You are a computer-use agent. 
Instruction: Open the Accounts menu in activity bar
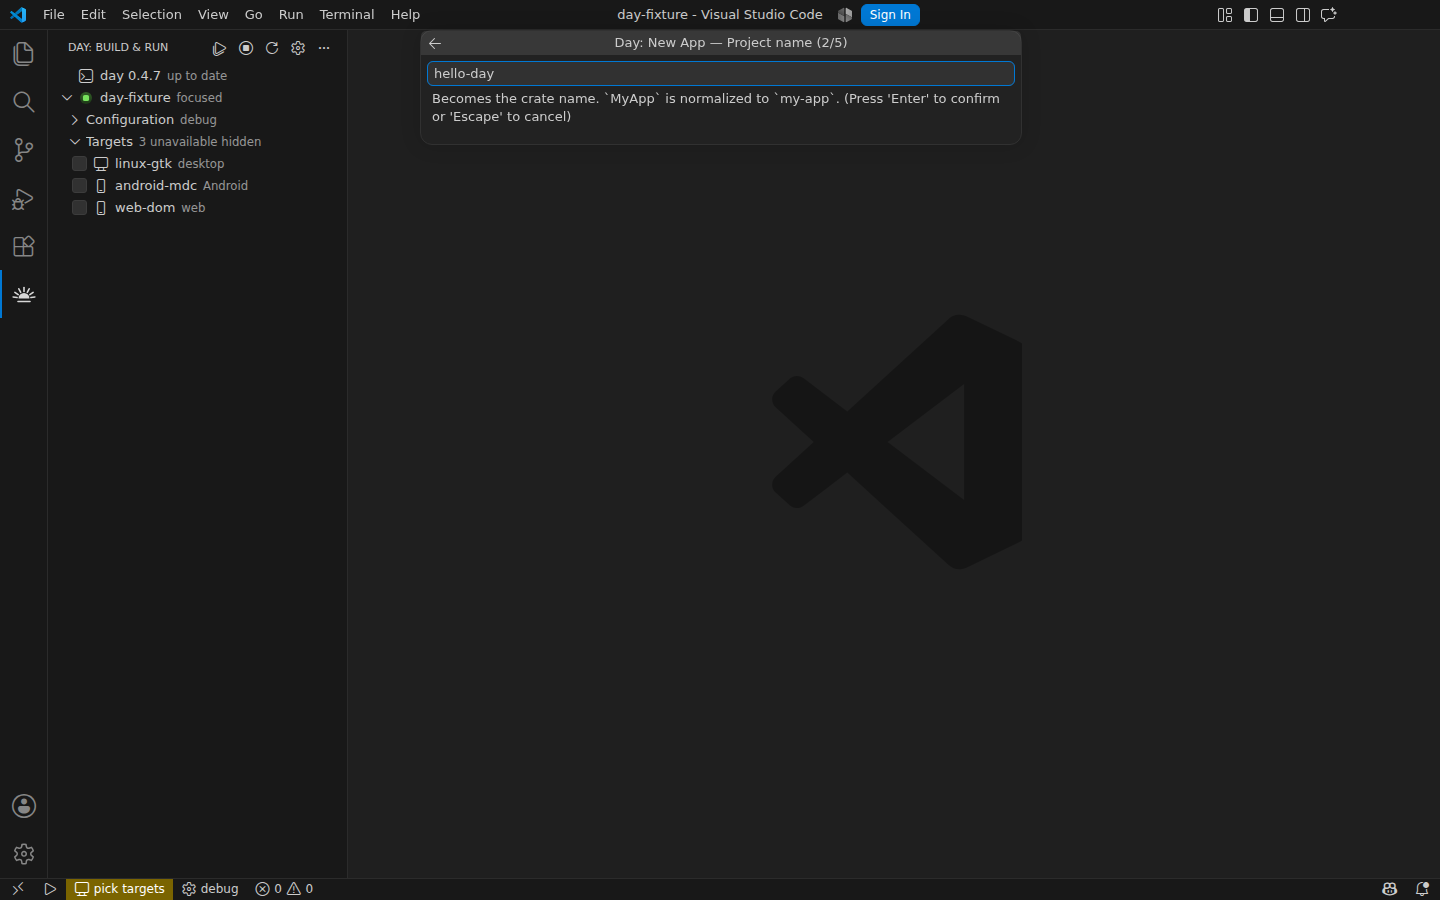[24, 806]
